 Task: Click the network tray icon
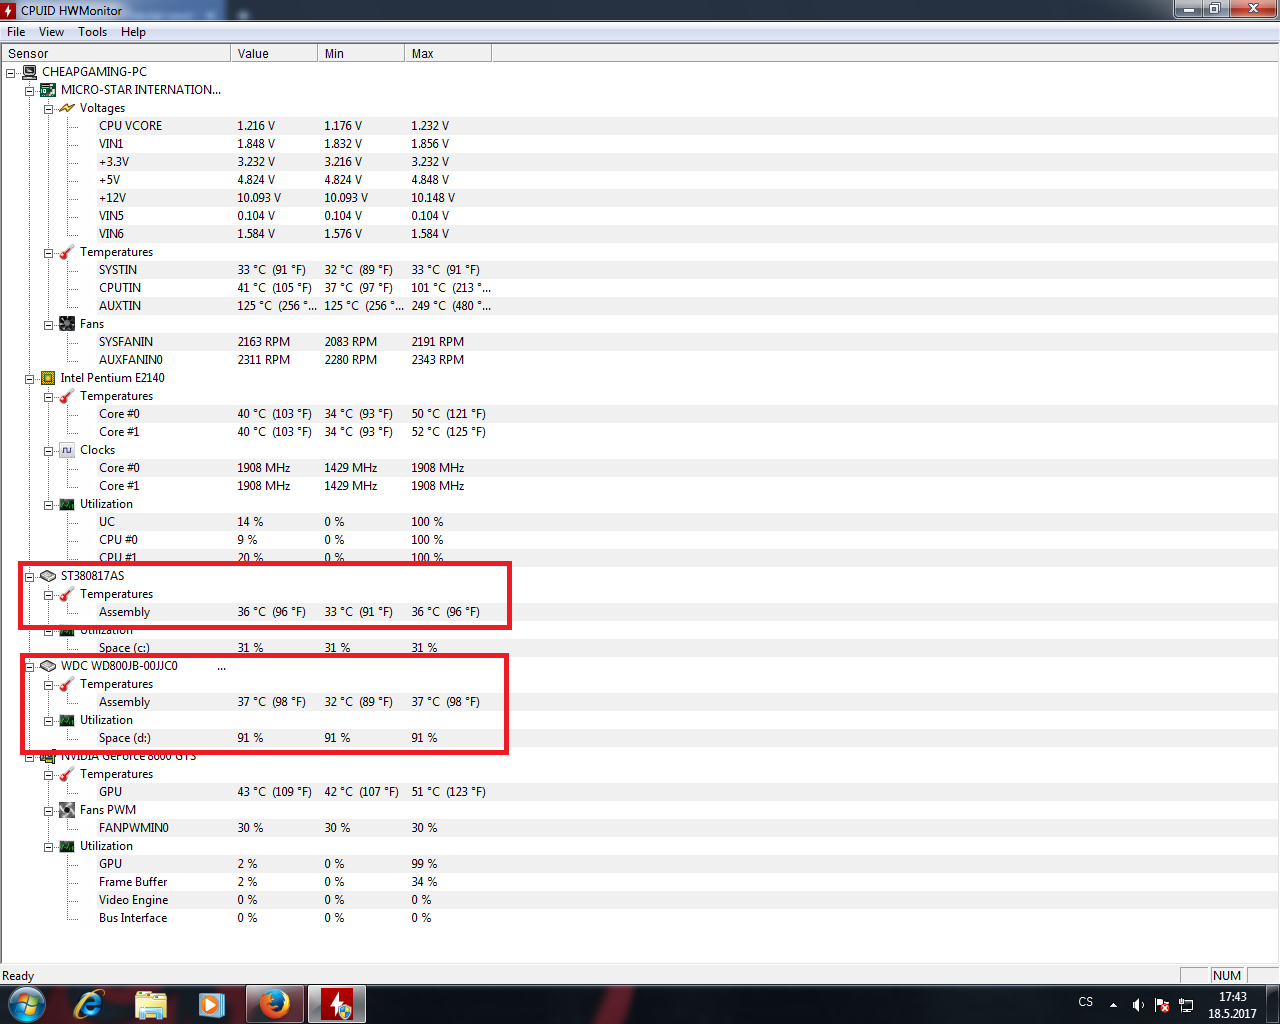(x=1186, y=1004)
